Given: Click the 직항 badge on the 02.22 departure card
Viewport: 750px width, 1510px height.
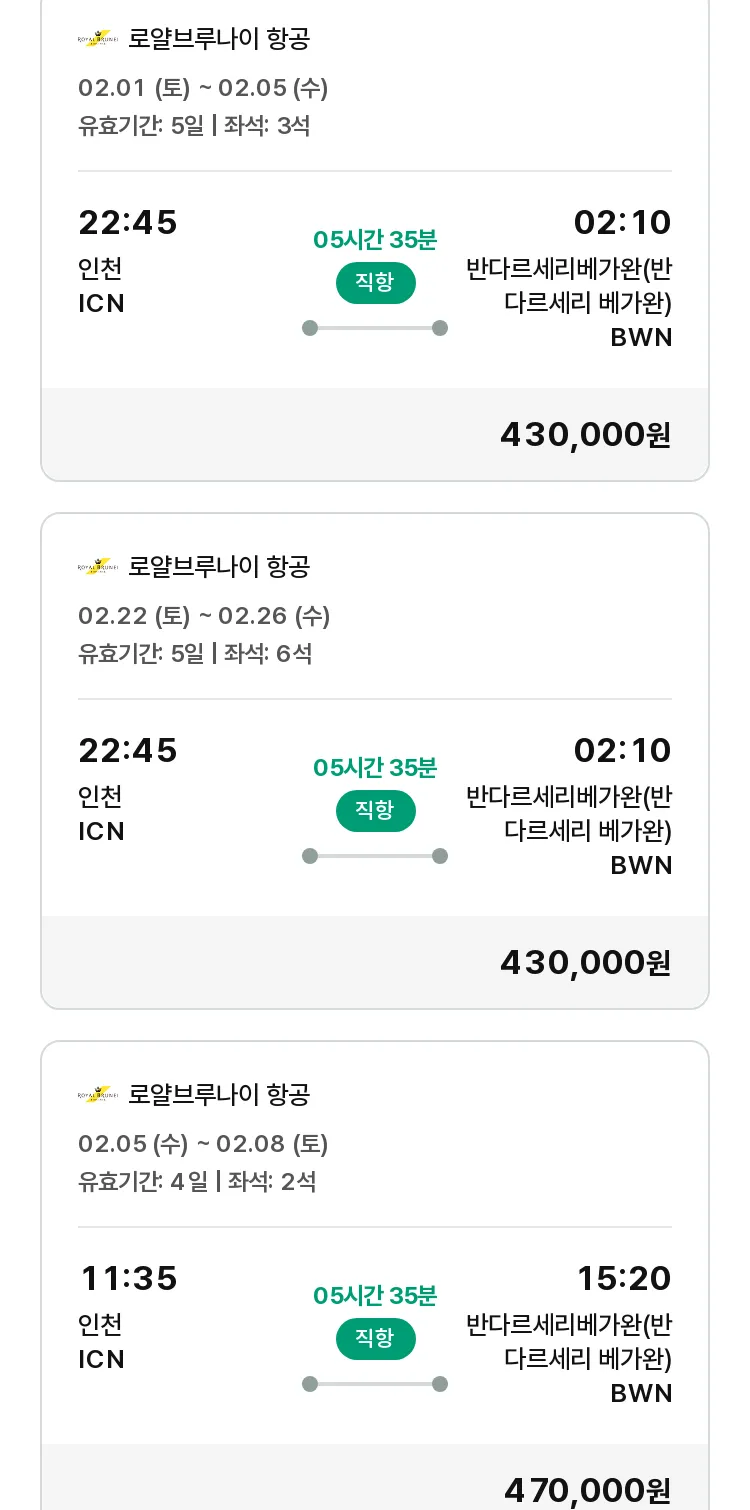Looking at the screenshot, I should [375, 811].
